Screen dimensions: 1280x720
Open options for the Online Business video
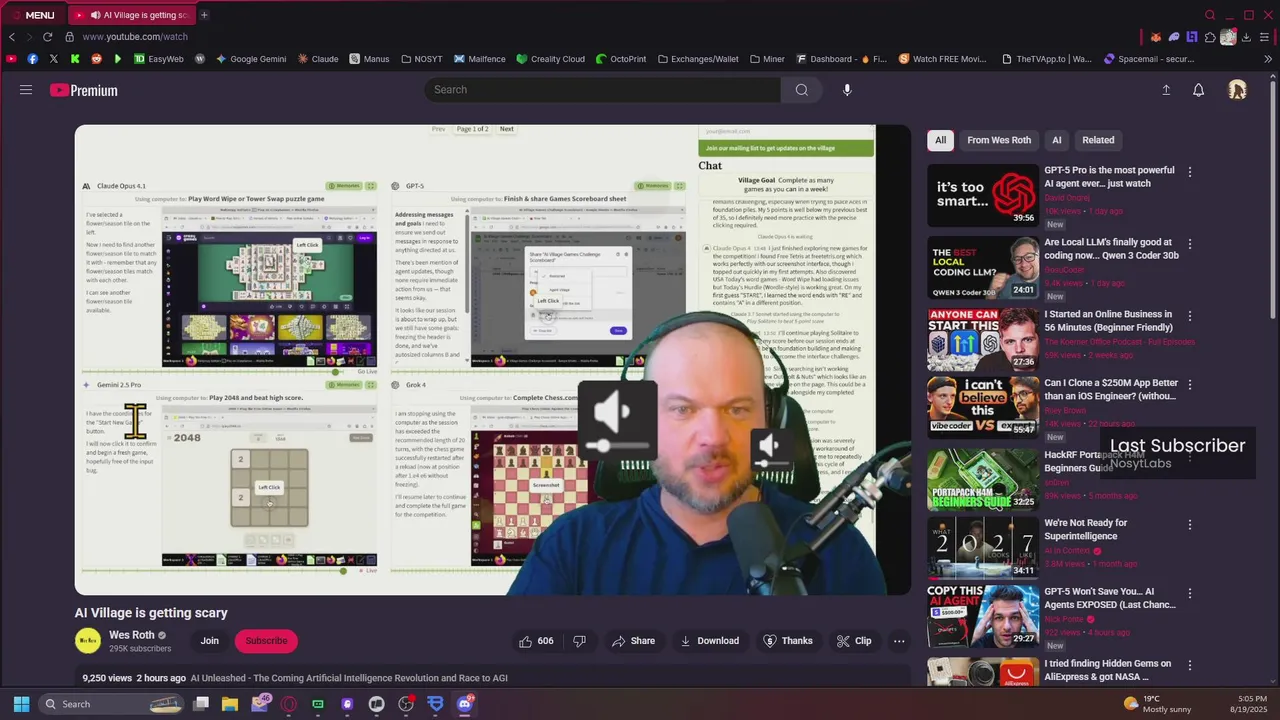[x=1190, y=316]
